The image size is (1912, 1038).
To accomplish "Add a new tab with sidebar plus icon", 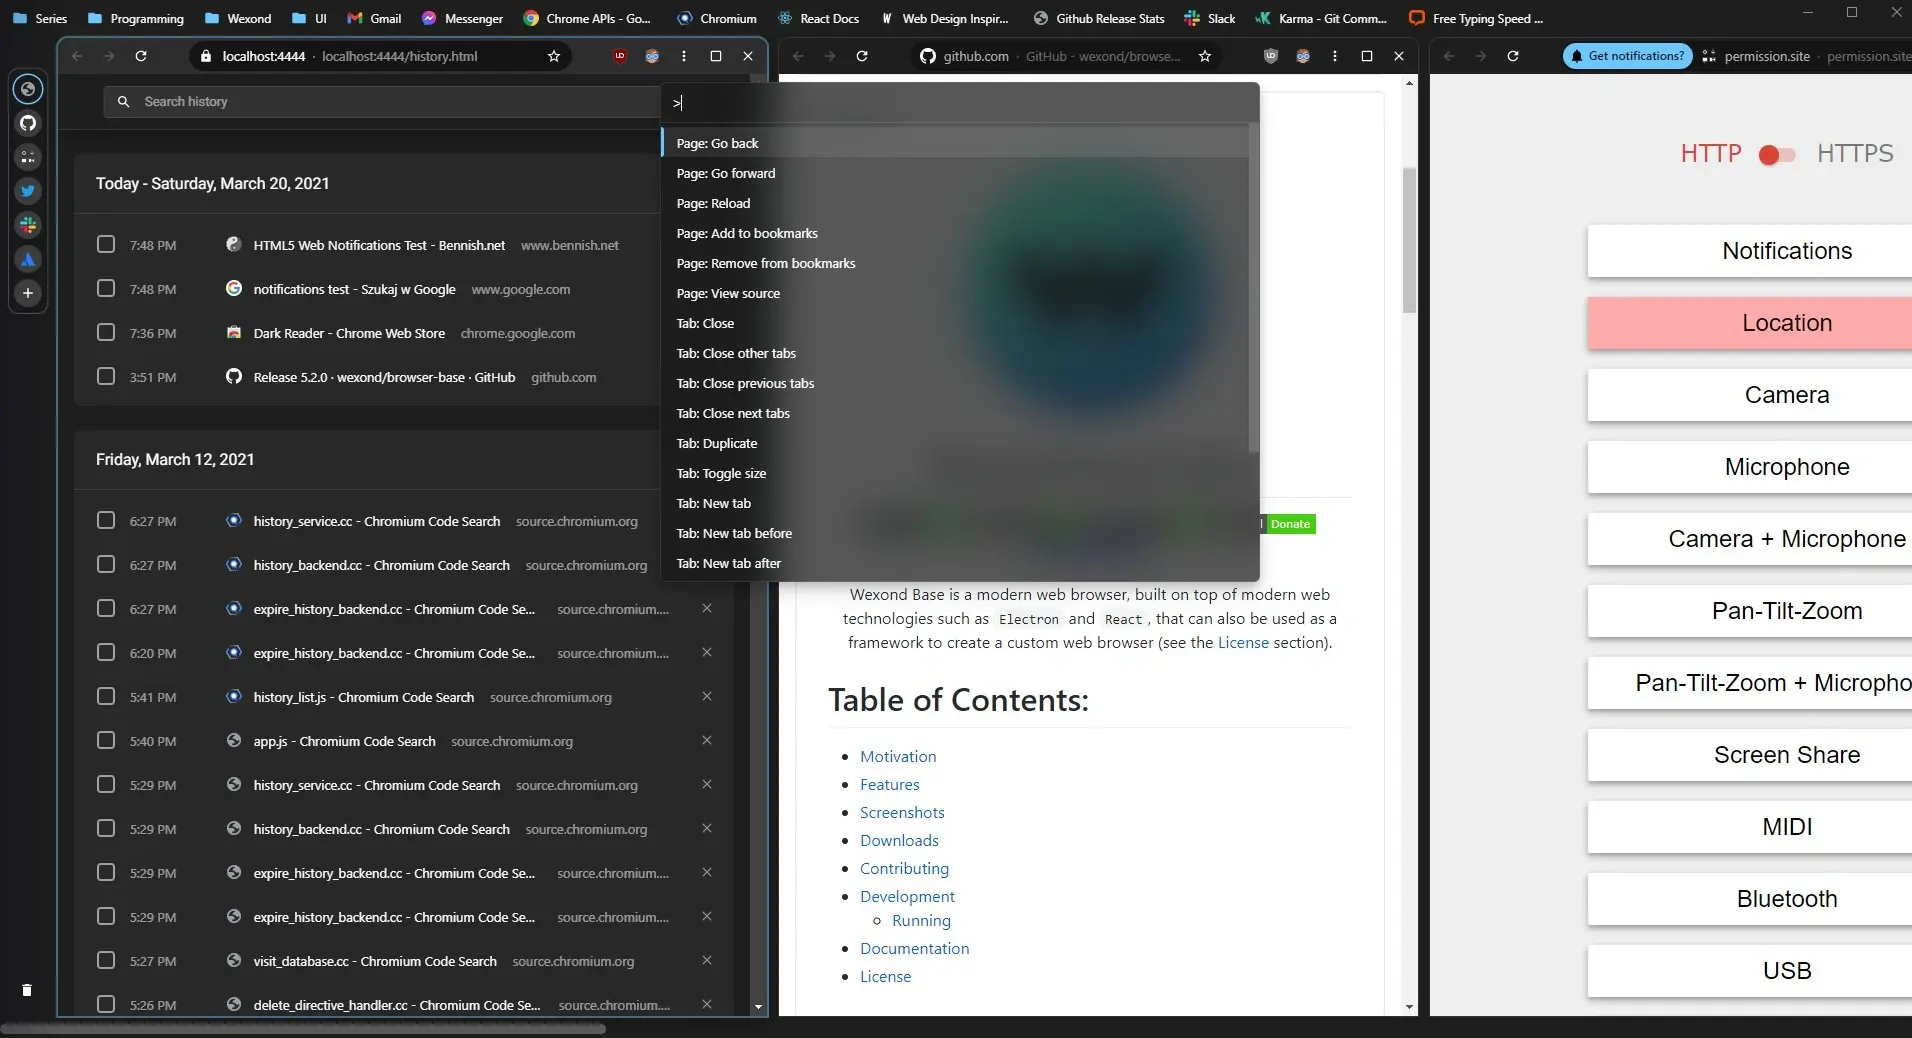I will pyautogui.click(x=28, y=293).
